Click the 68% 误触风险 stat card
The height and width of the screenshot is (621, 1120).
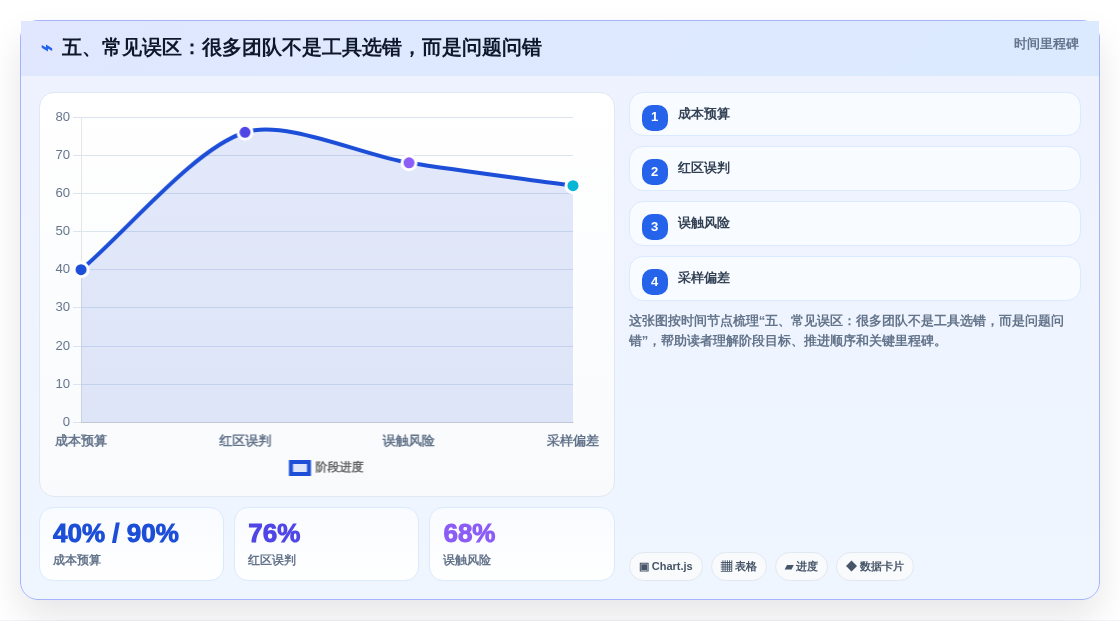522,544
